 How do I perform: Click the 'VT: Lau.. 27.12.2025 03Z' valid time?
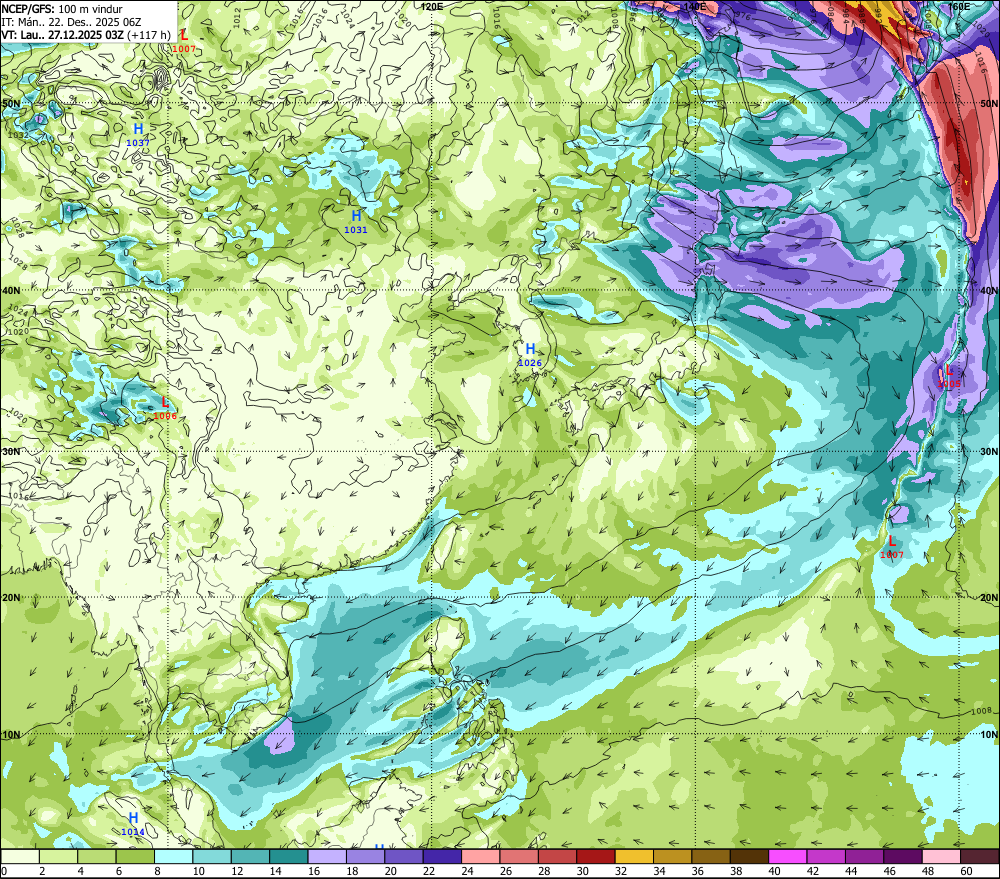coord(62,34)
